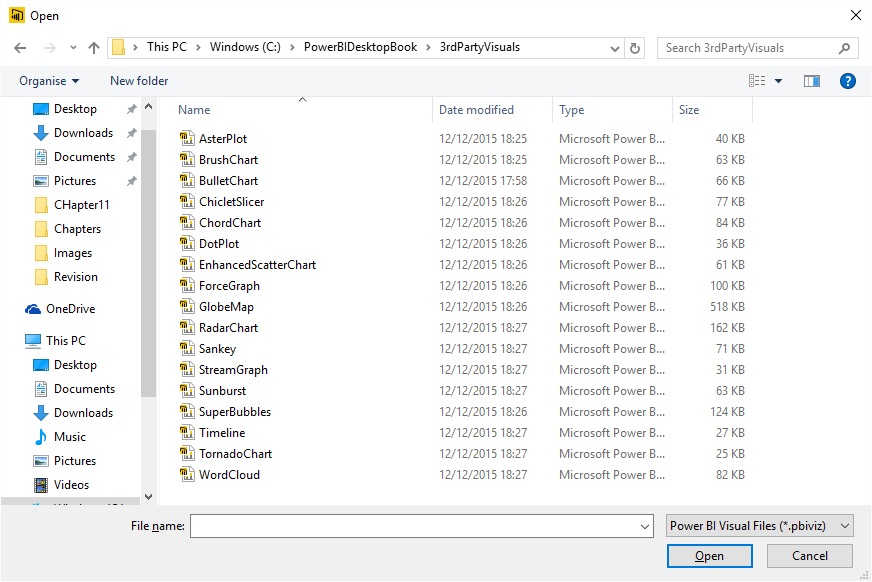The image size is (872, 582).
Task: Go up one folder level
Action: coord(94,48)
